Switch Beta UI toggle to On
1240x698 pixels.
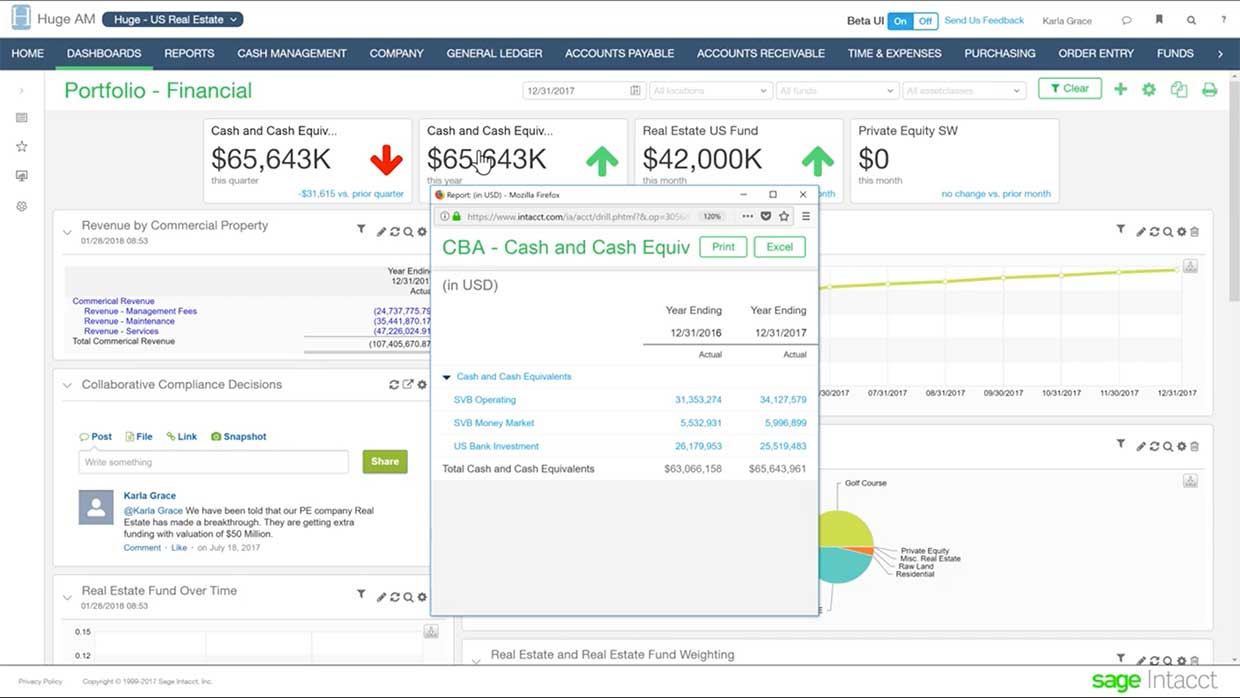point(901,21)
